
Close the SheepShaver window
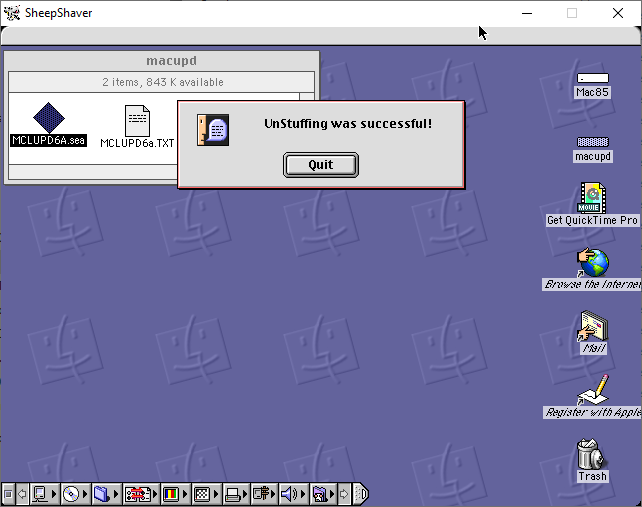click(618, 13)
